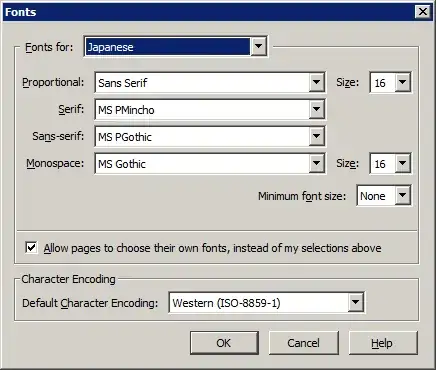Open the Proportional Size 16 dropdown
Screen dimensions: 436x370
tap(391, 82)
